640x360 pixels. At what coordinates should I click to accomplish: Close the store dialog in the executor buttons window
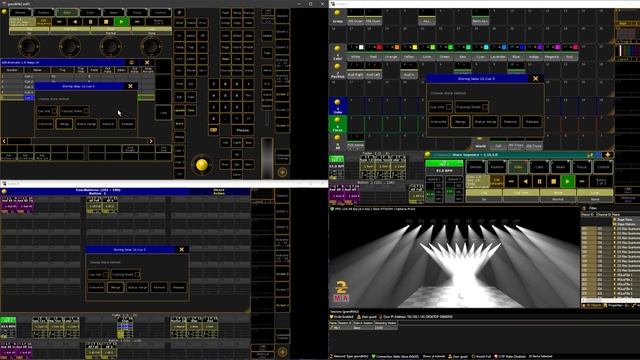pyautogui.click(x=182, y=249)
